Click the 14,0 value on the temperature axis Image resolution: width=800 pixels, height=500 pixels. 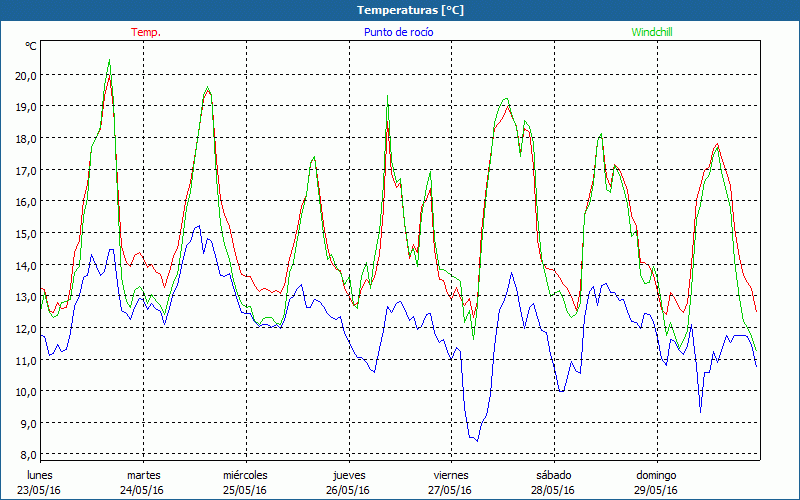25,265
